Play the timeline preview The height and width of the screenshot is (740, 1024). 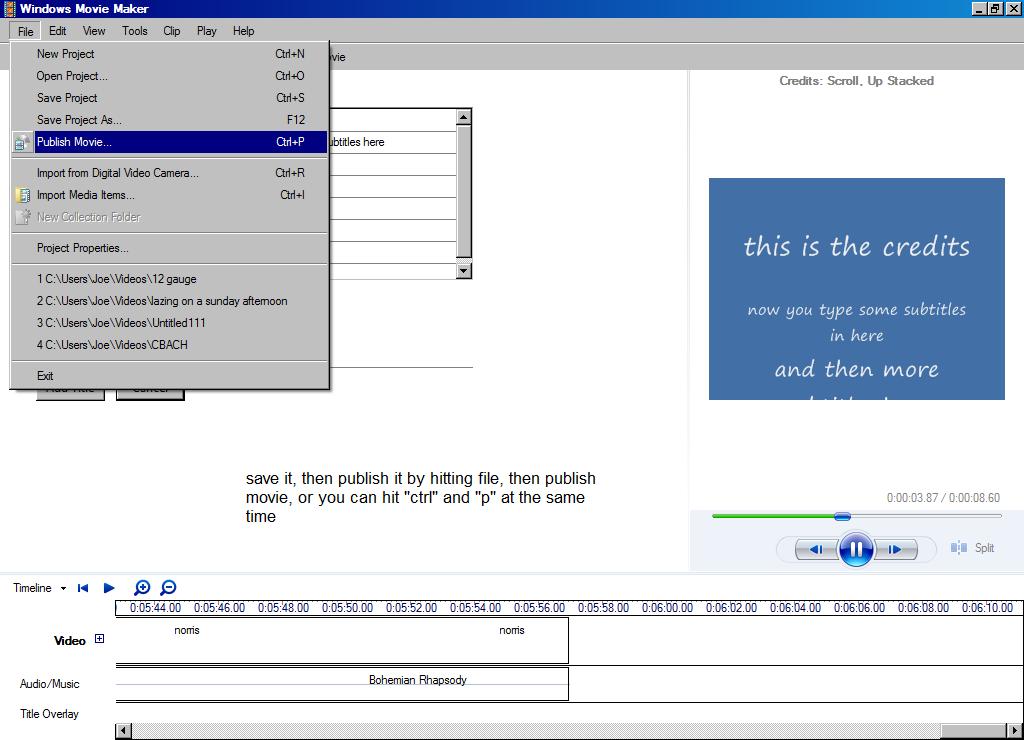pyautogui.click(x=109, y=588)
